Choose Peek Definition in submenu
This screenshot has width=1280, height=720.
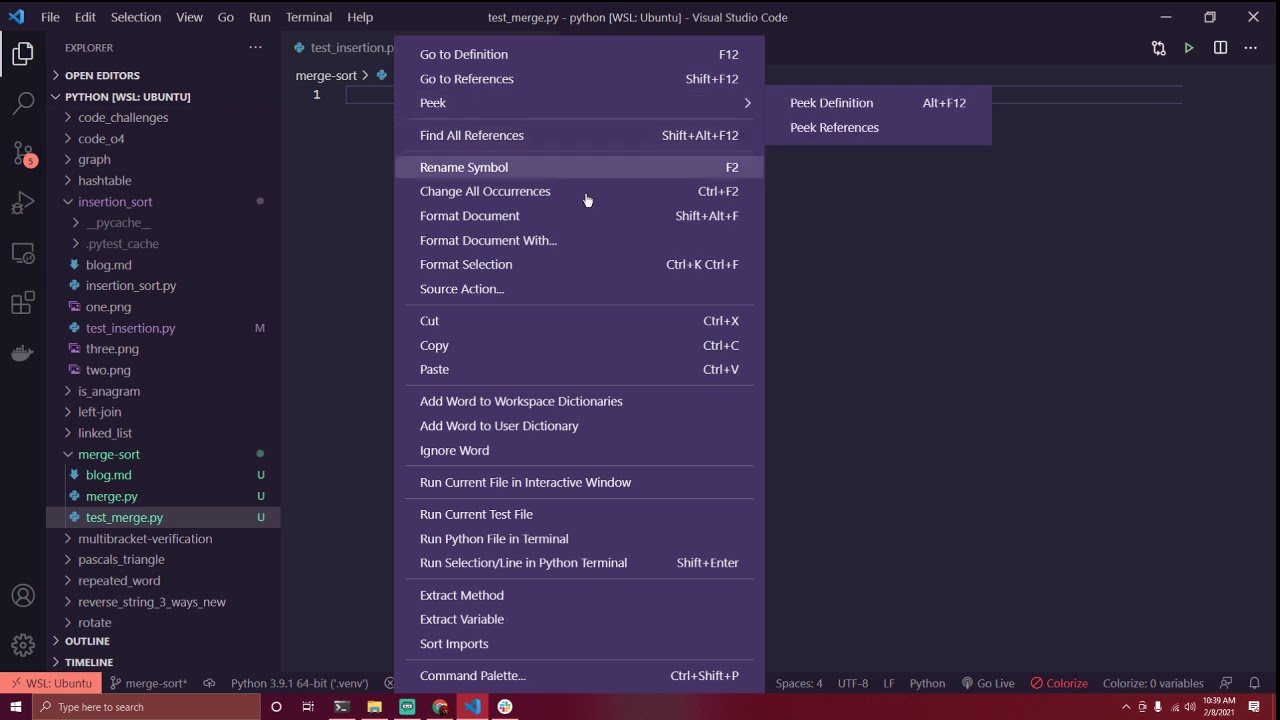pos(878,103)
